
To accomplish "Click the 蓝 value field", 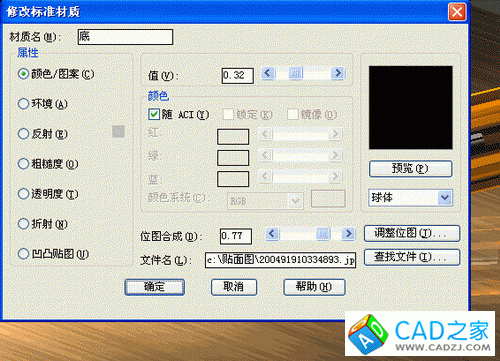I will [233, 179].
